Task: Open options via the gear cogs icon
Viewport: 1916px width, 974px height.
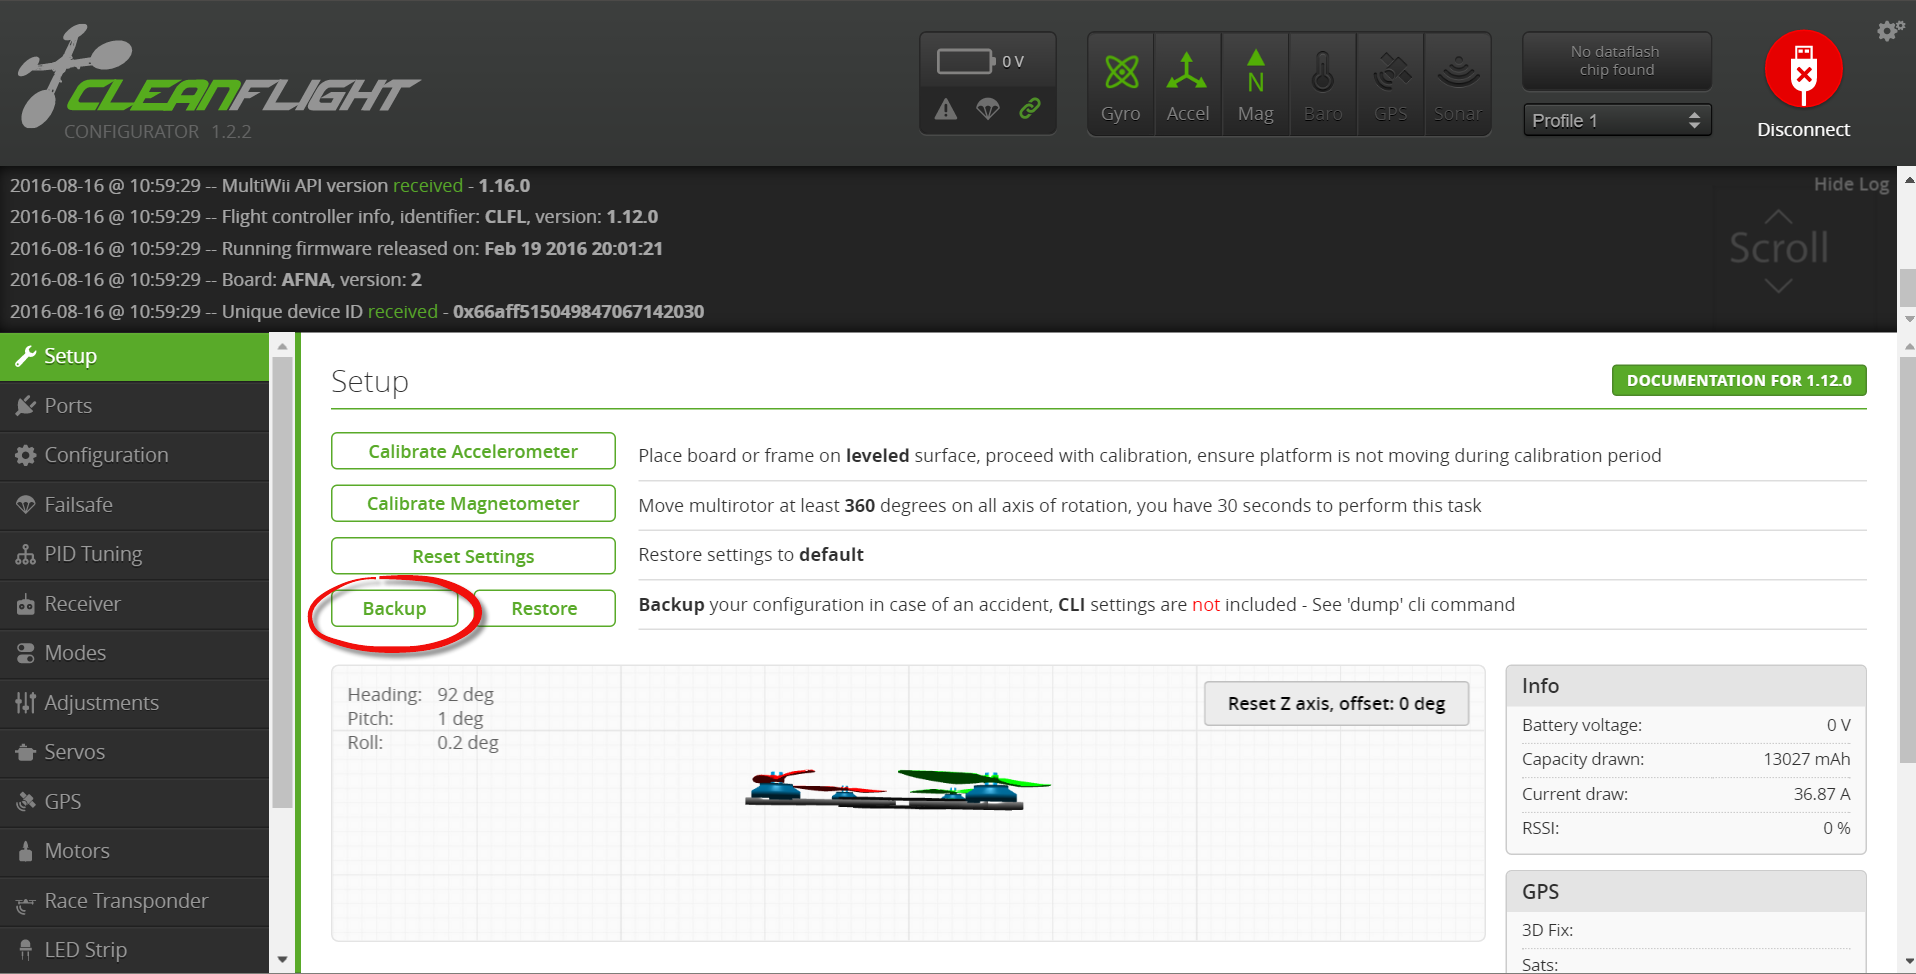Action: click(x=1890, y=30)
